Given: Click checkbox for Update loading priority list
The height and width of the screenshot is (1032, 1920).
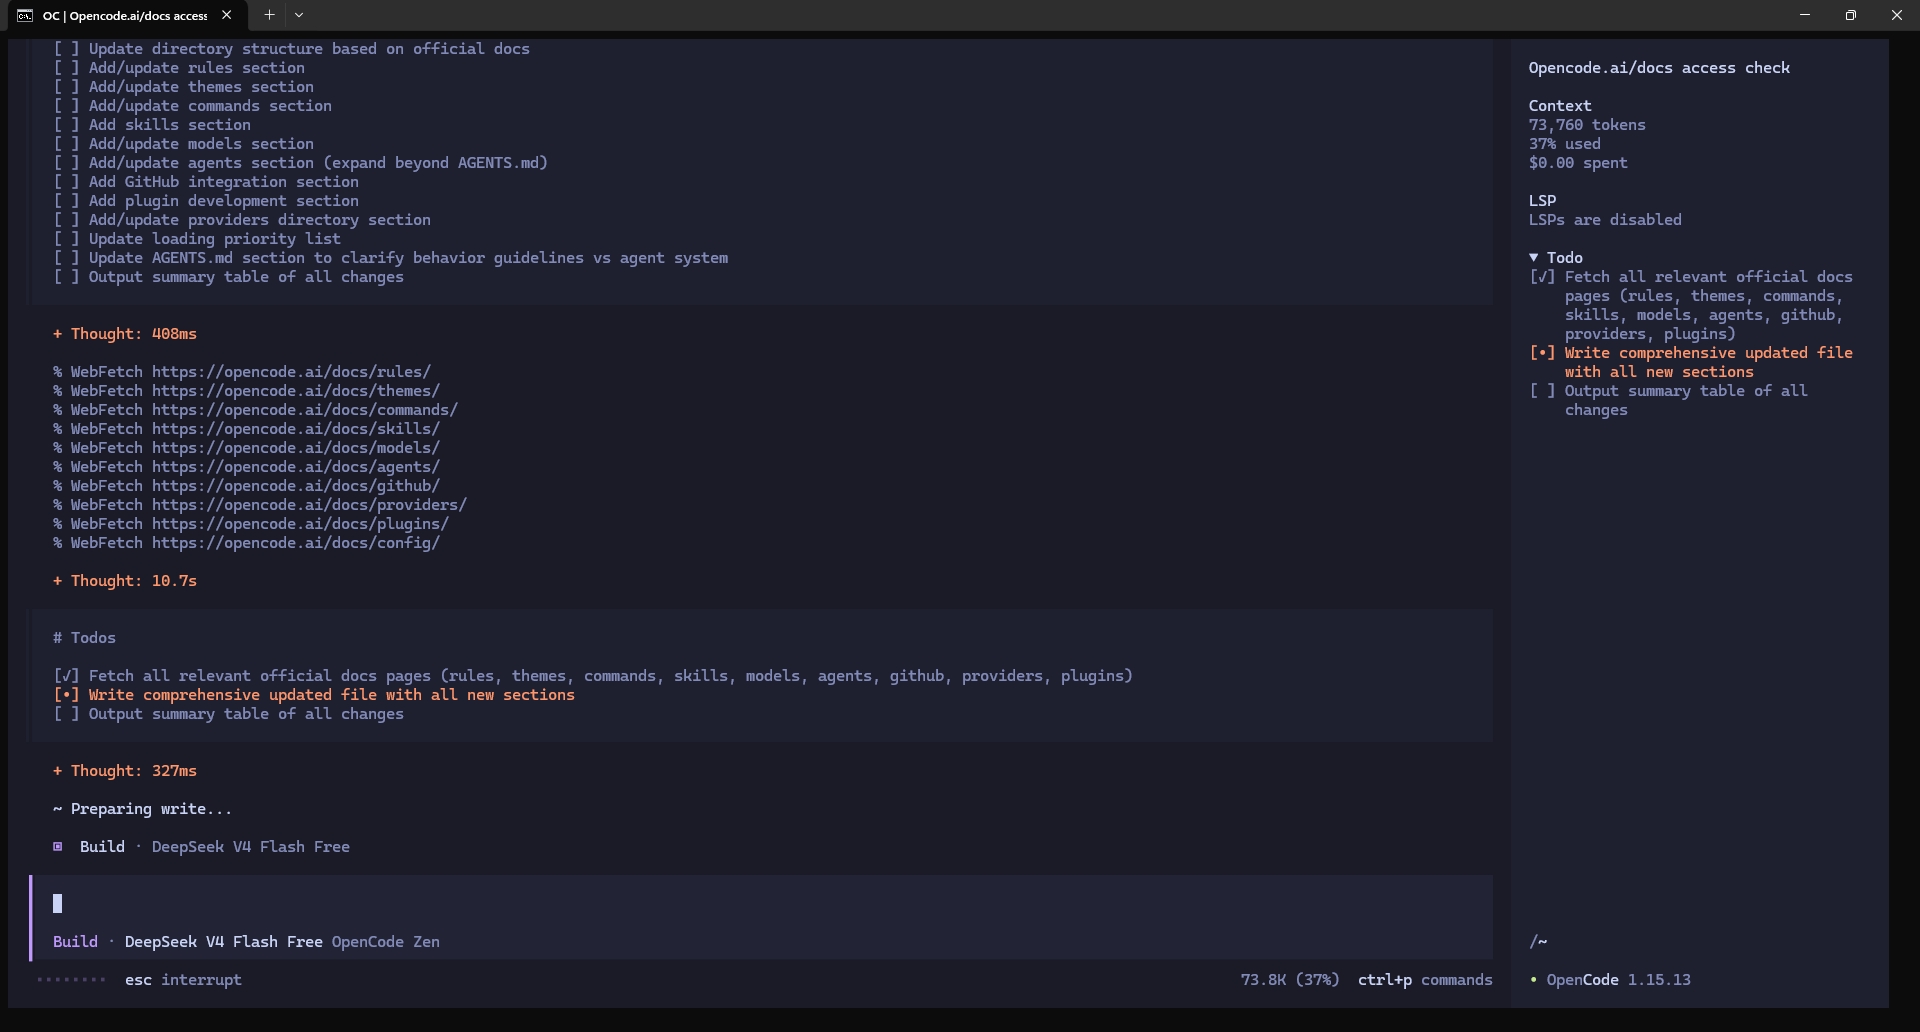Looking at the screenshot, I should tap(66, 239).
